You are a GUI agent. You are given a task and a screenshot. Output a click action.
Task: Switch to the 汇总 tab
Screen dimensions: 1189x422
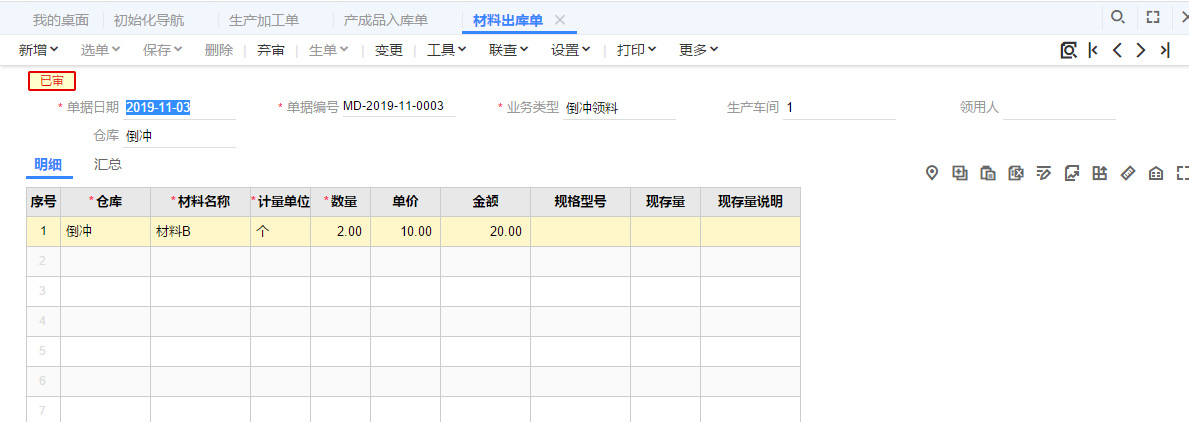[x=108, y=164]
